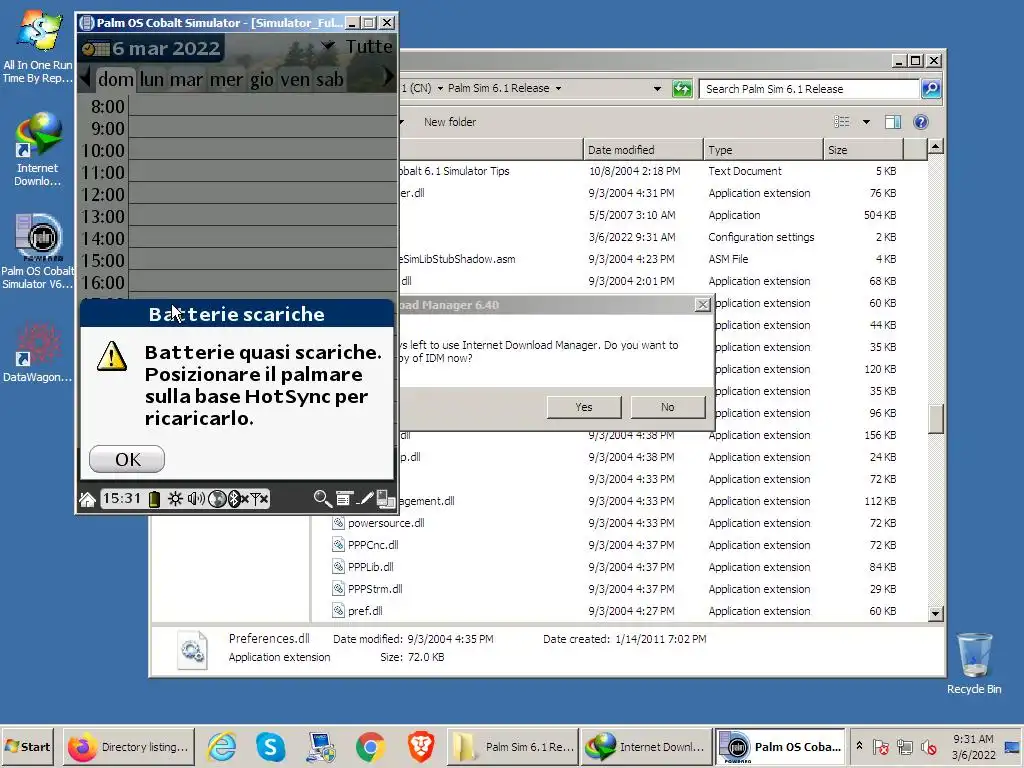1024x768 pixels.
Task: Click the scroll down arrow in Explorer list
Action: pyautogui.click(x=935, y=613)
